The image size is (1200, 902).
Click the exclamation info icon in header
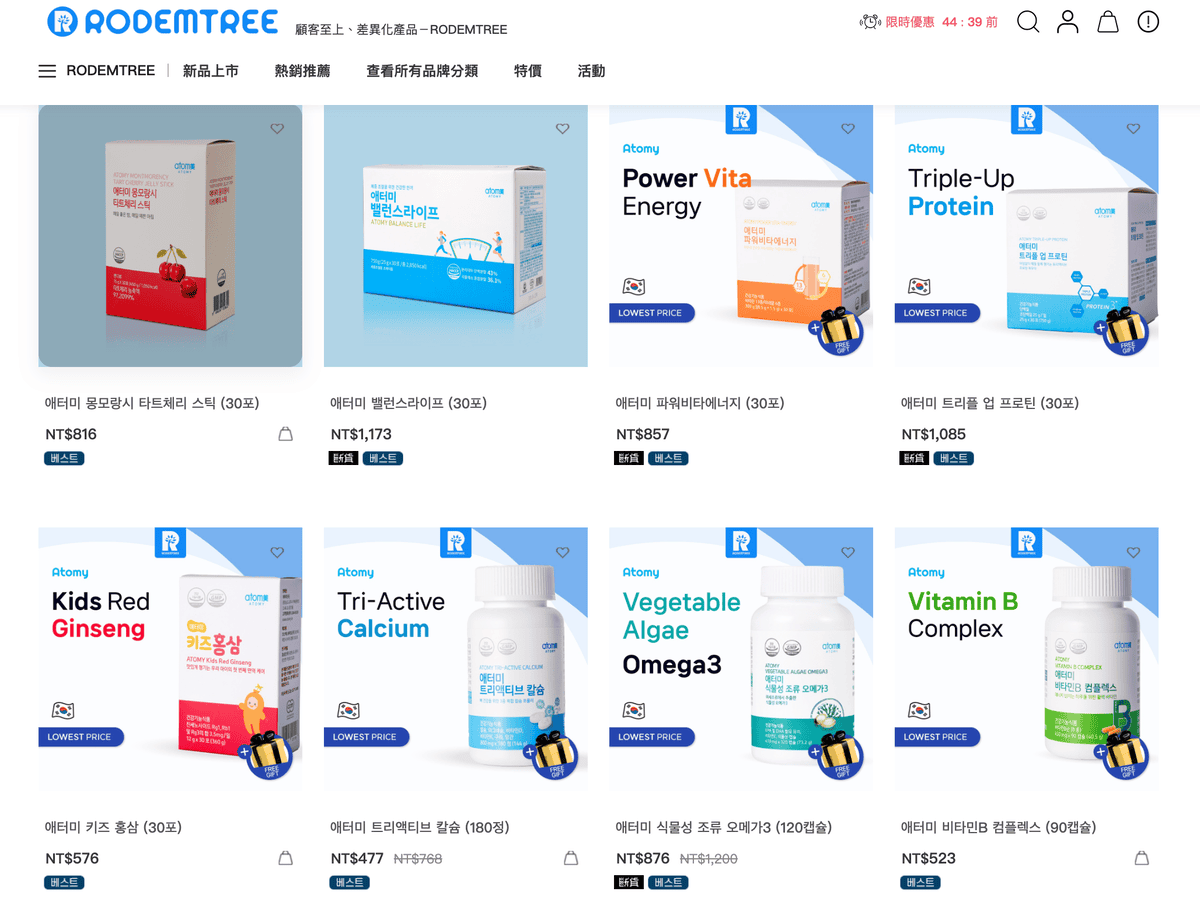(1148, 21)
